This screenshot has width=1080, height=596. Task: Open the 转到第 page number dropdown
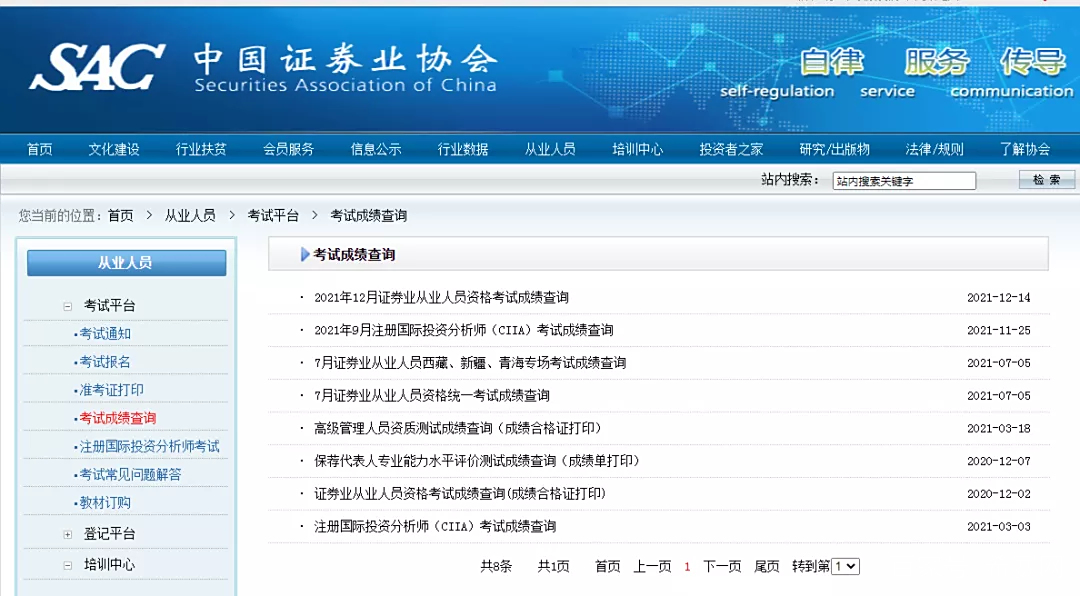(x=845, y=566)
